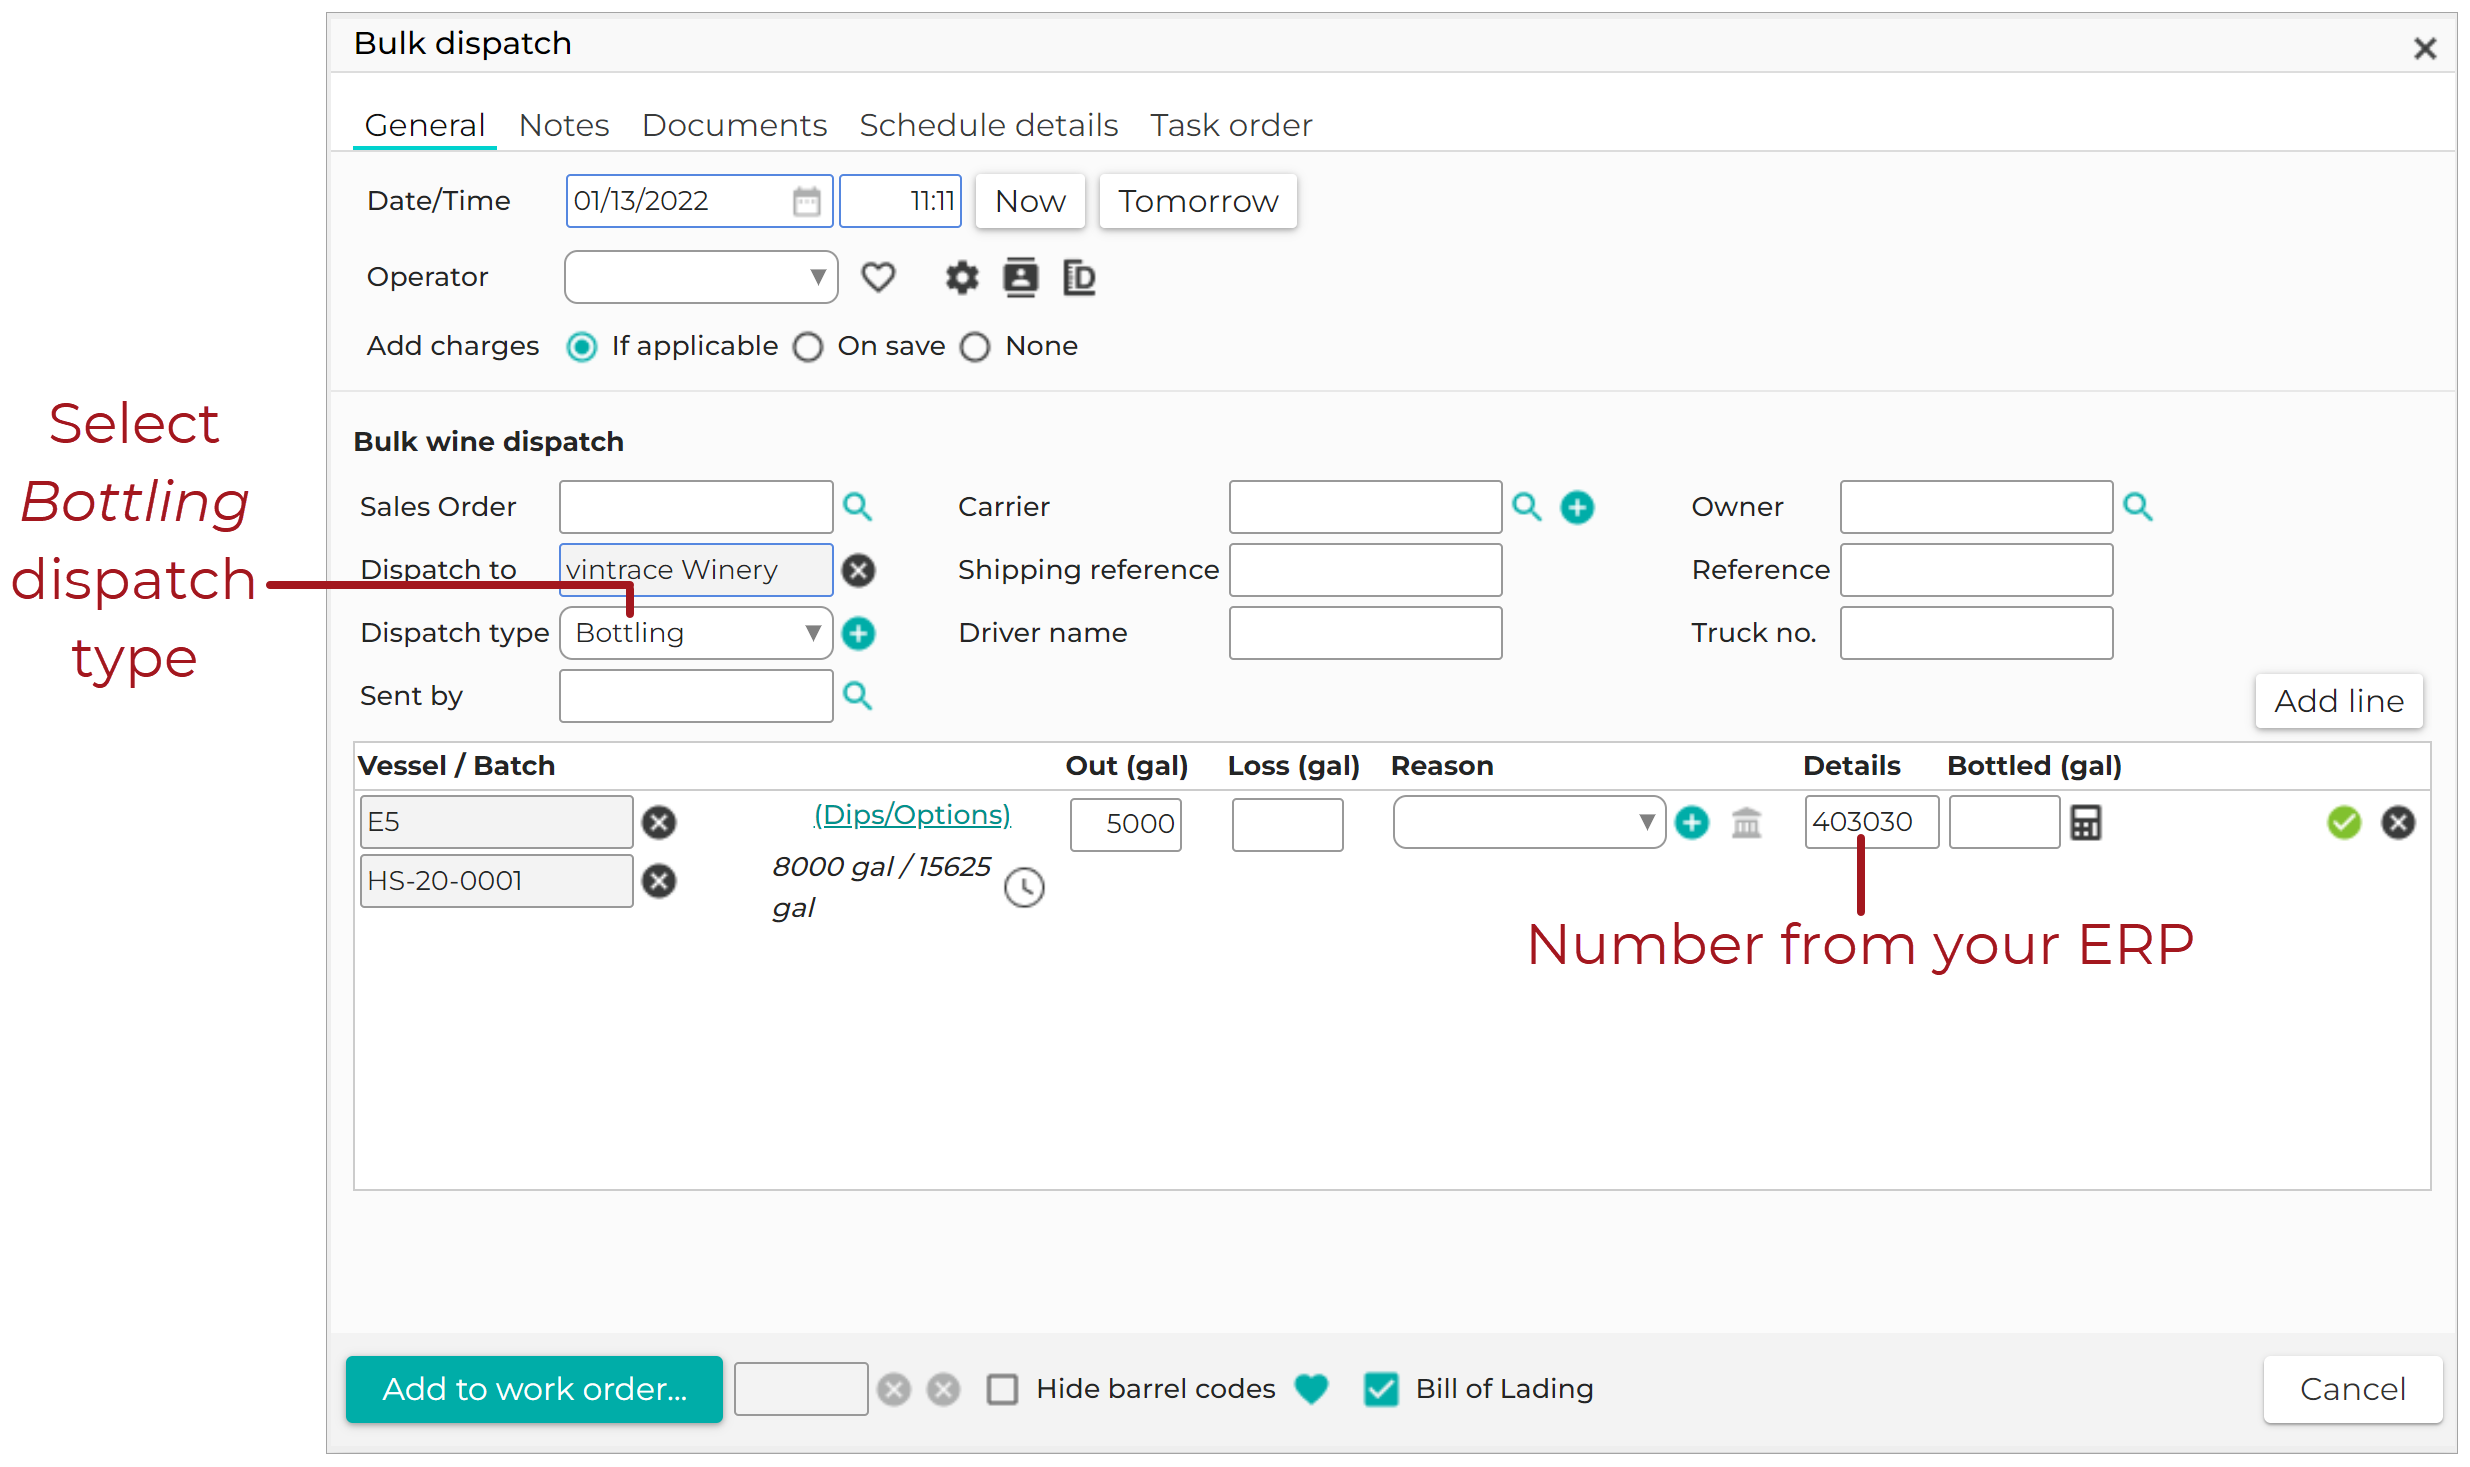Add a new loss Reason
This screenshot has height=1467, width=2470.
point(1691,822)
